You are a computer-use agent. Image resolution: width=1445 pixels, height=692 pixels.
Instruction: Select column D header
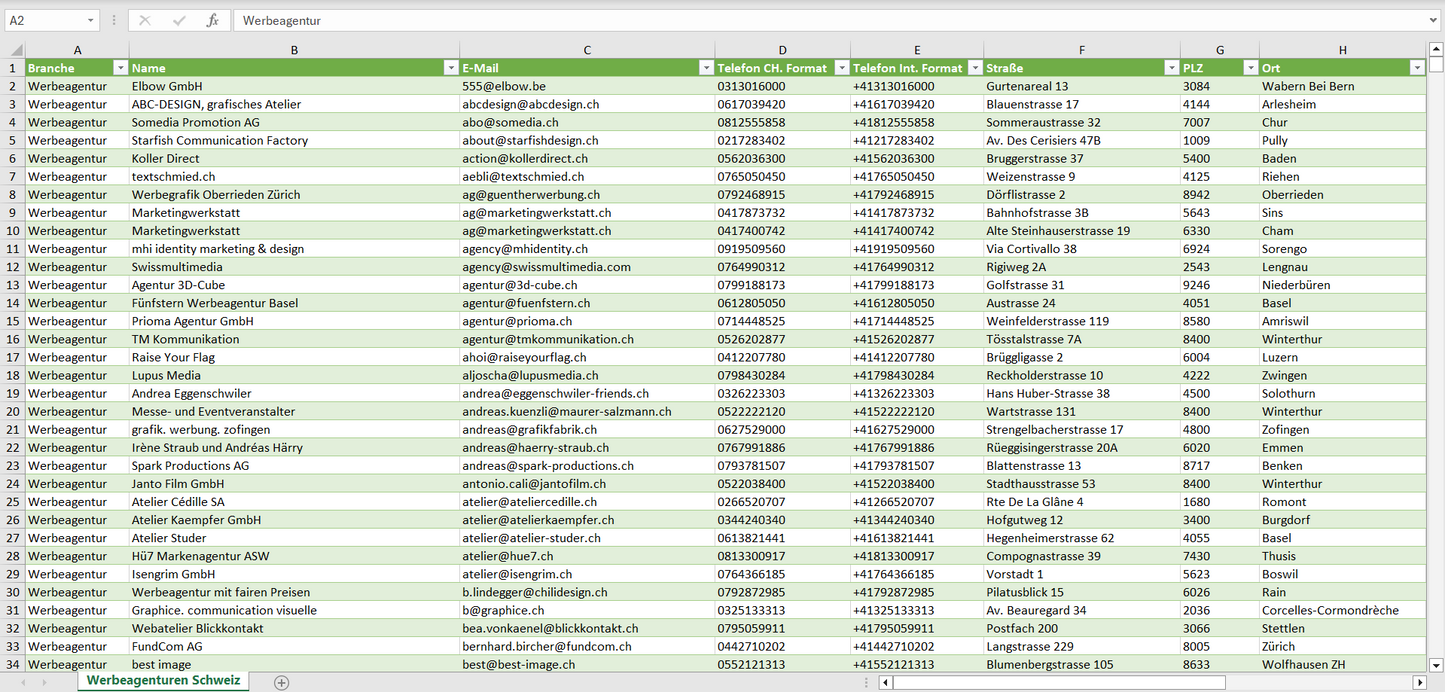click(x=782, y=50)
